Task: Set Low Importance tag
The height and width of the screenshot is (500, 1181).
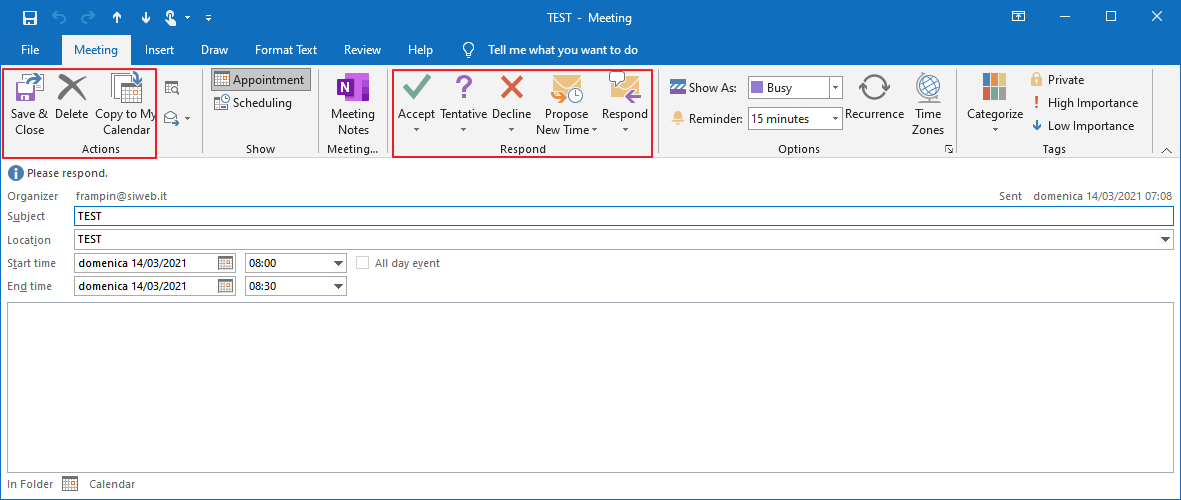Action: coord(1082,126)
